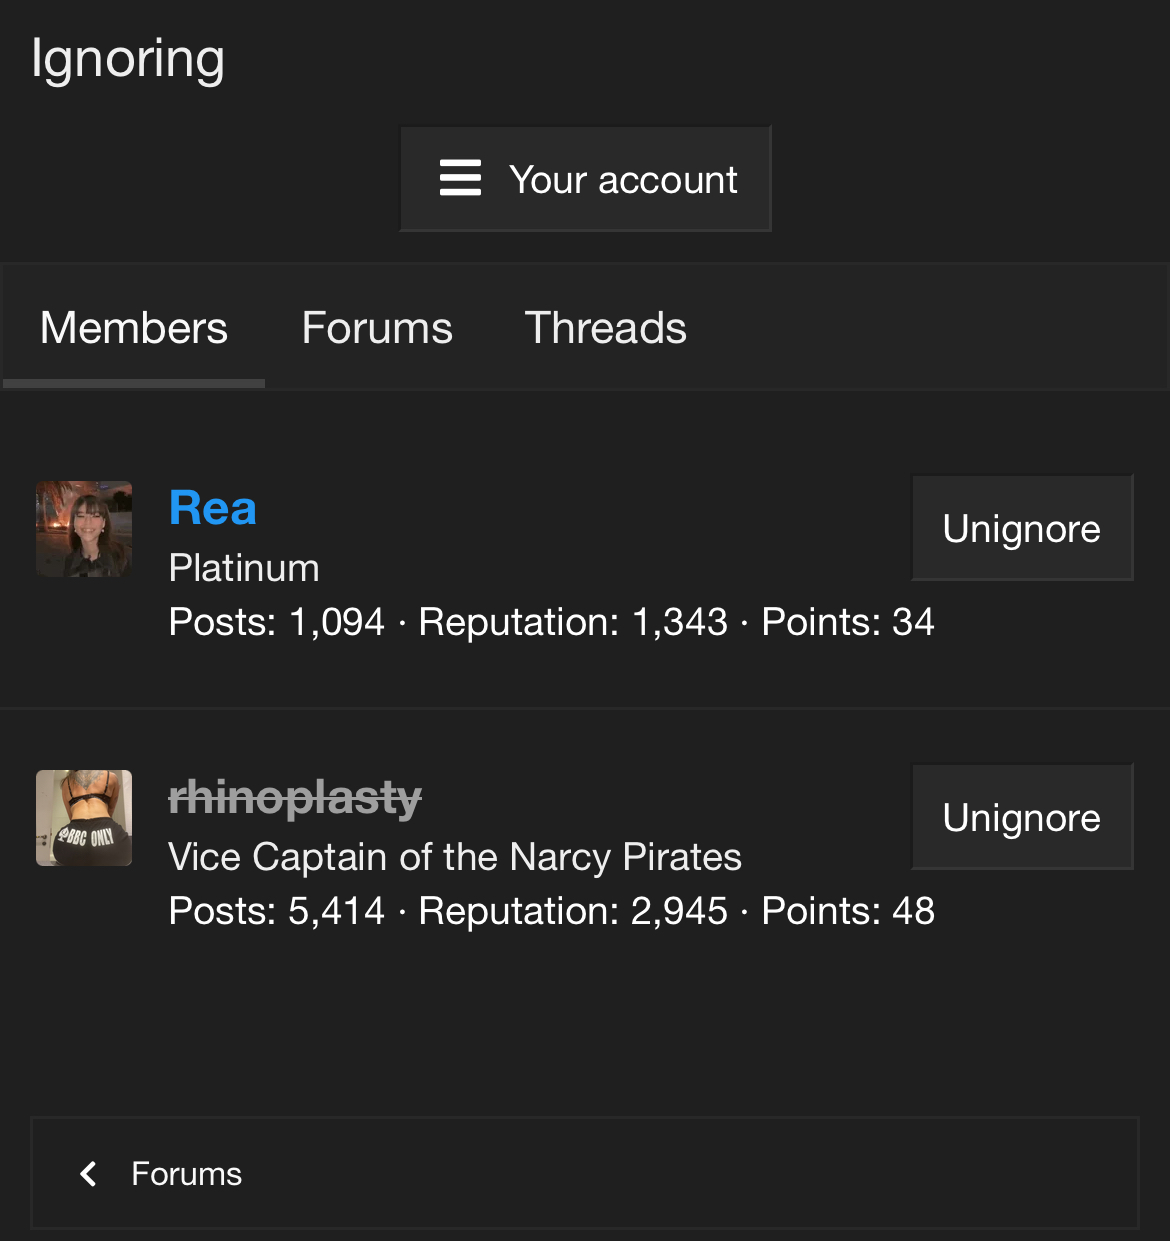Click Rea's Reputation: 1,343 value

coord(573,622)
